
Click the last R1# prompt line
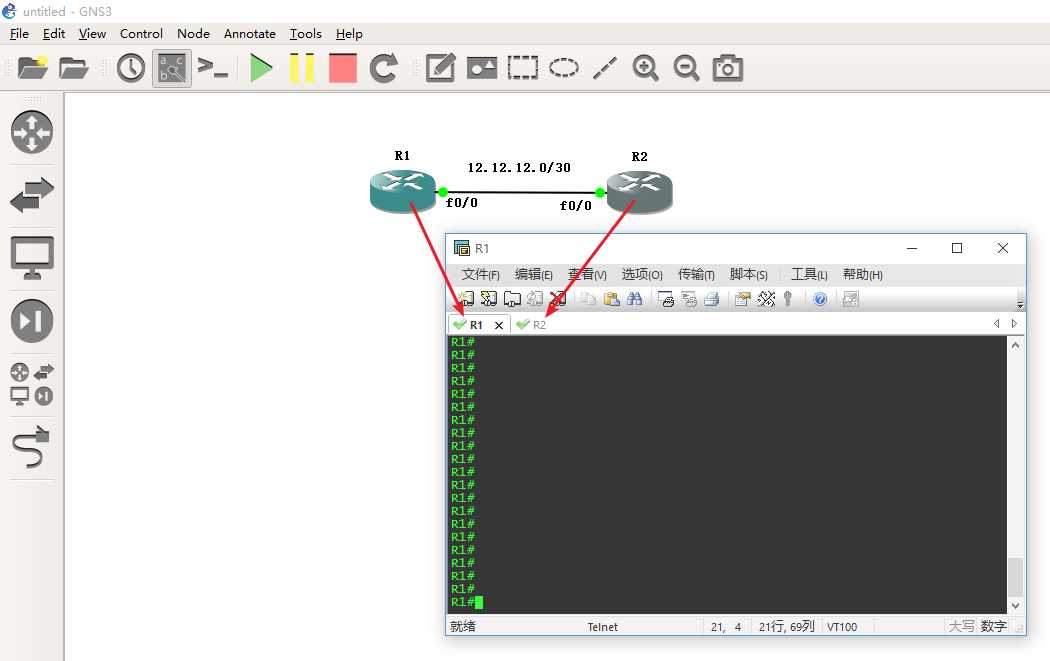click(467, 602)
